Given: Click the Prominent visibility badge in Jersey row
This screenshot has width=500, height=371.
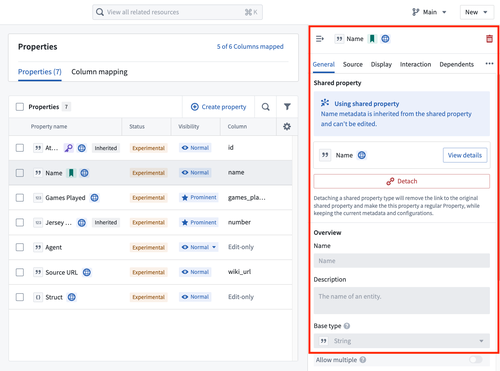Looking at the screenshot, I should 199,222.
